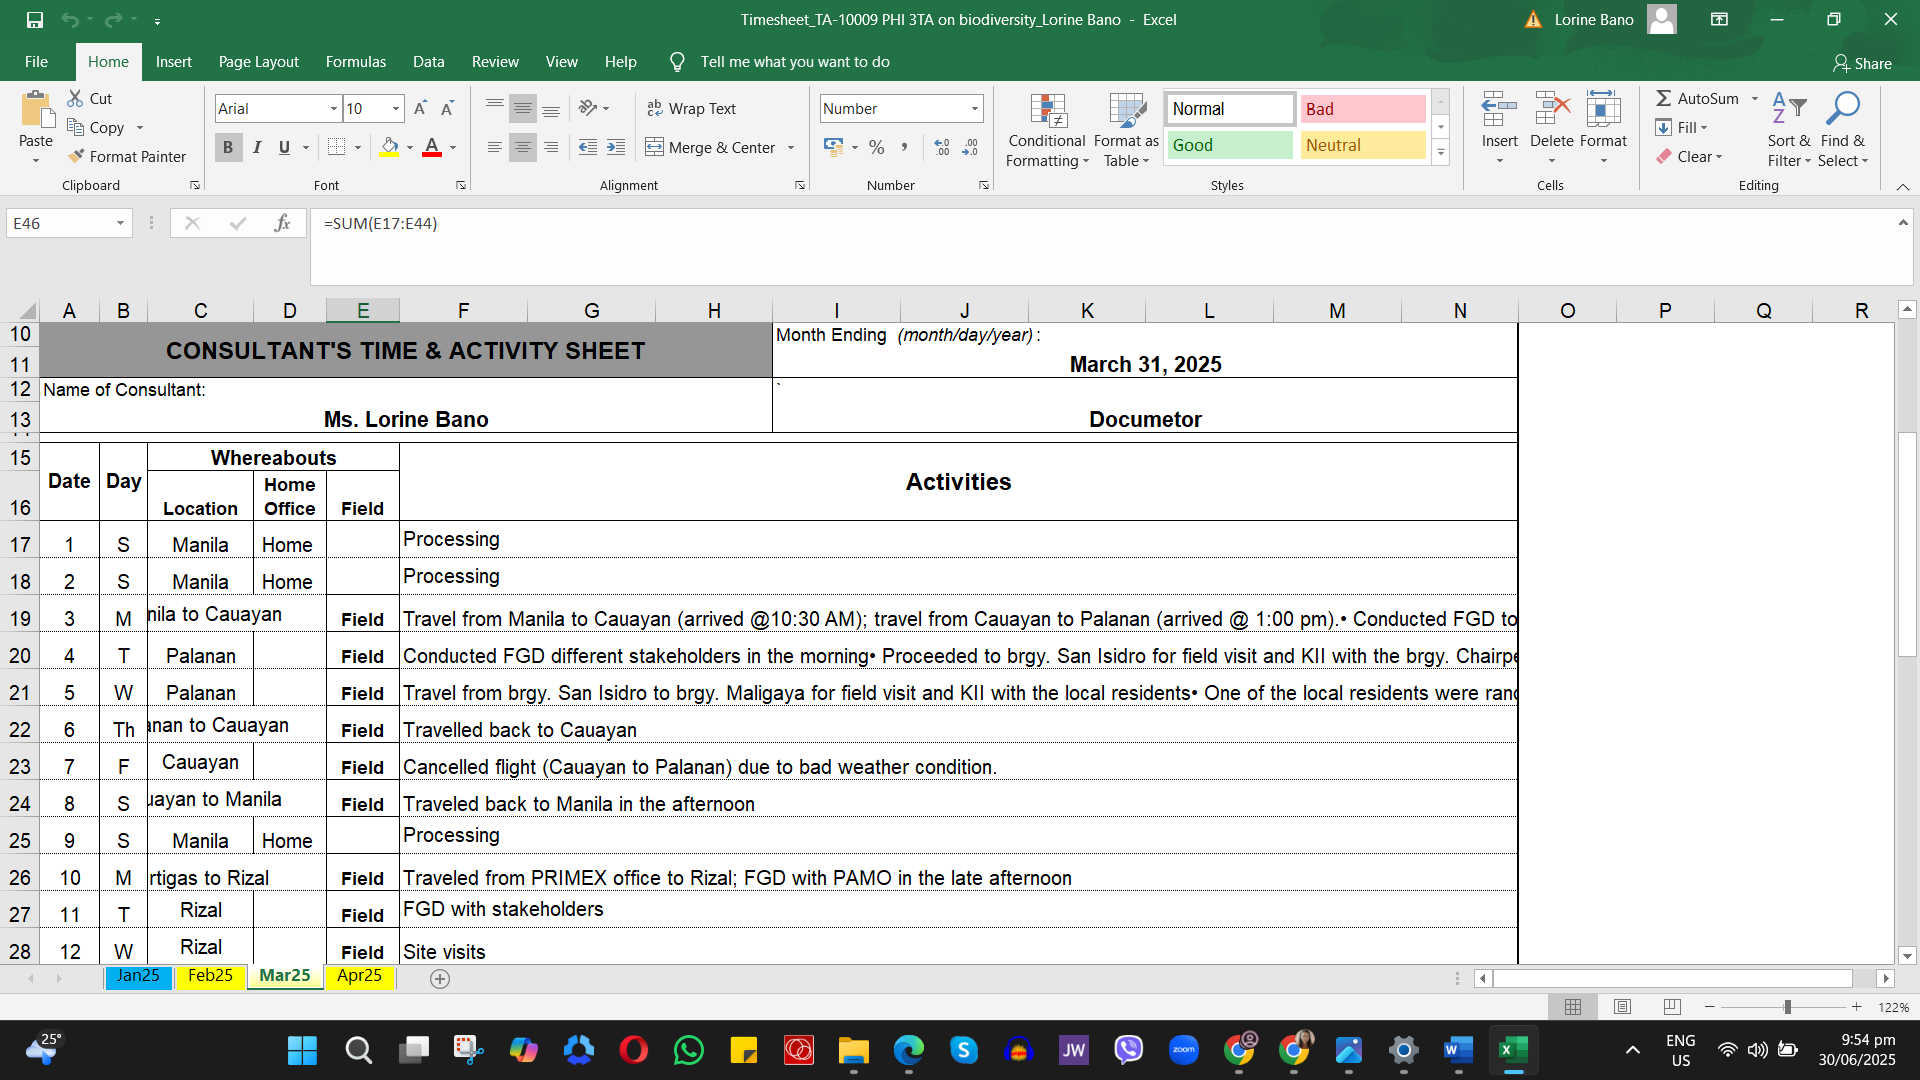The image size is (1920, 1080).
Task: Open the File tab
Action: tap(36, 61)
